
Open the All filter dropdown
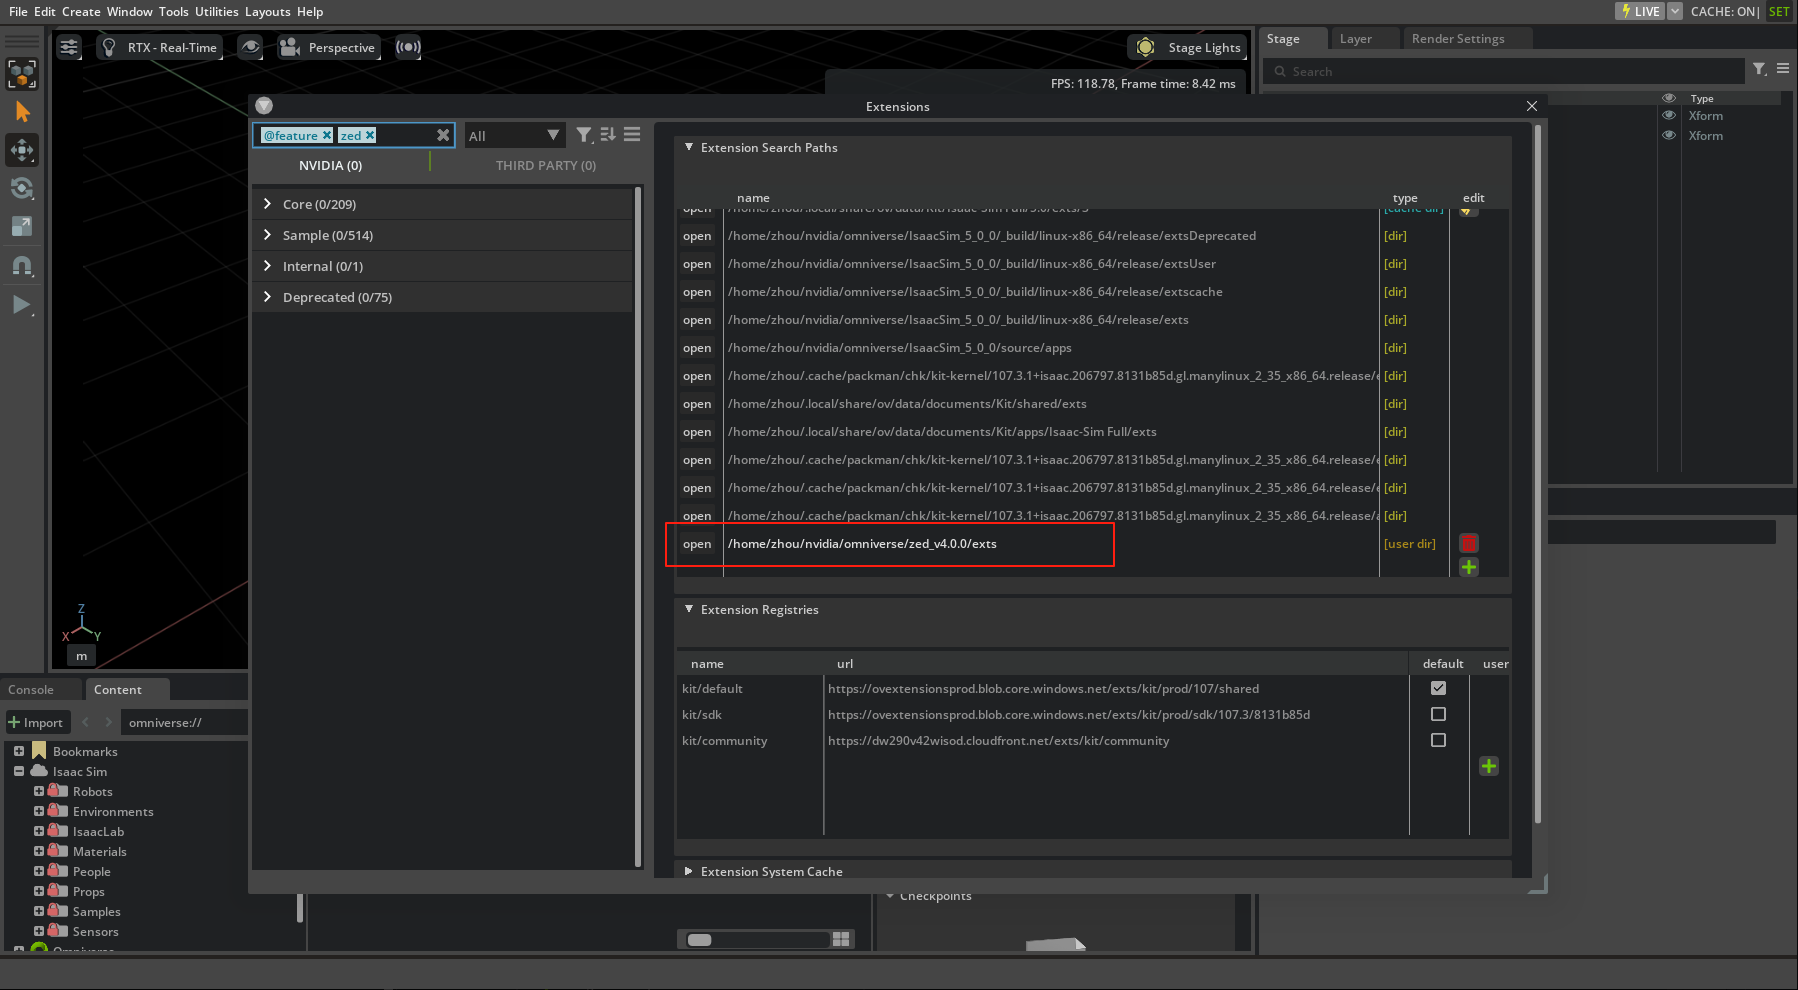tap(514, 135)
